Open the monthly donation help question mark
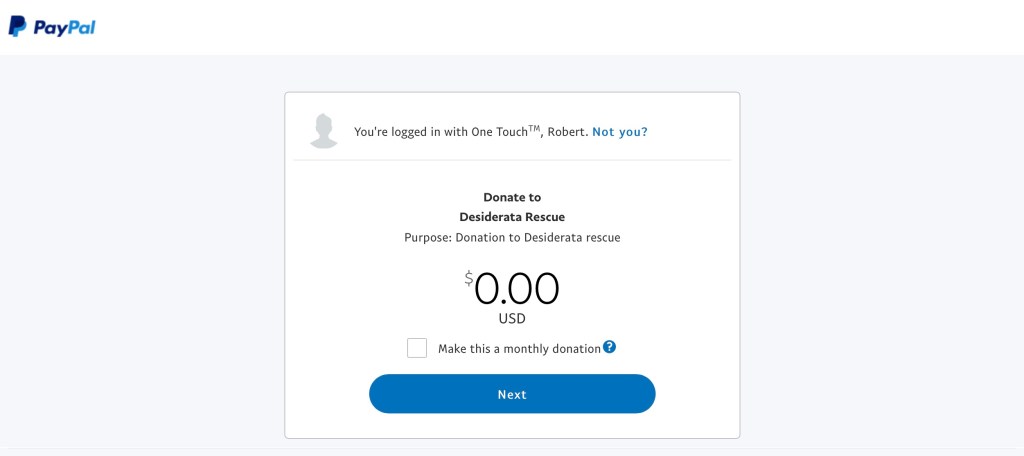Screen dimensions: 1024x456 (609, 347)
